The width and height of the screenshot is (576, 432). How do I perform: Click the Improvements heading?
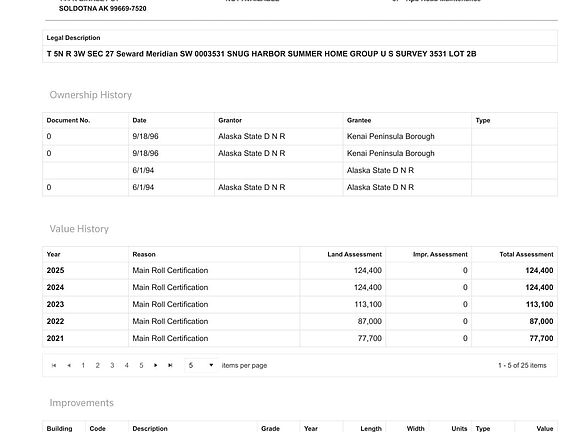coord(82,403)
